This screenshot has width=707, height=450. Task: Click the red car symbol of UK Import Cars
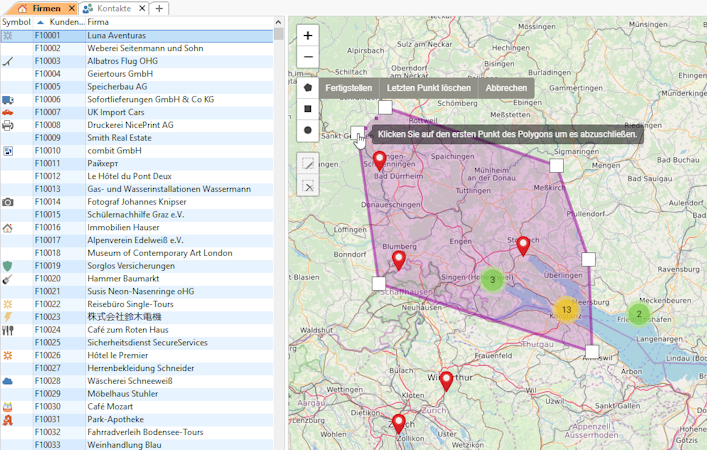8,112
